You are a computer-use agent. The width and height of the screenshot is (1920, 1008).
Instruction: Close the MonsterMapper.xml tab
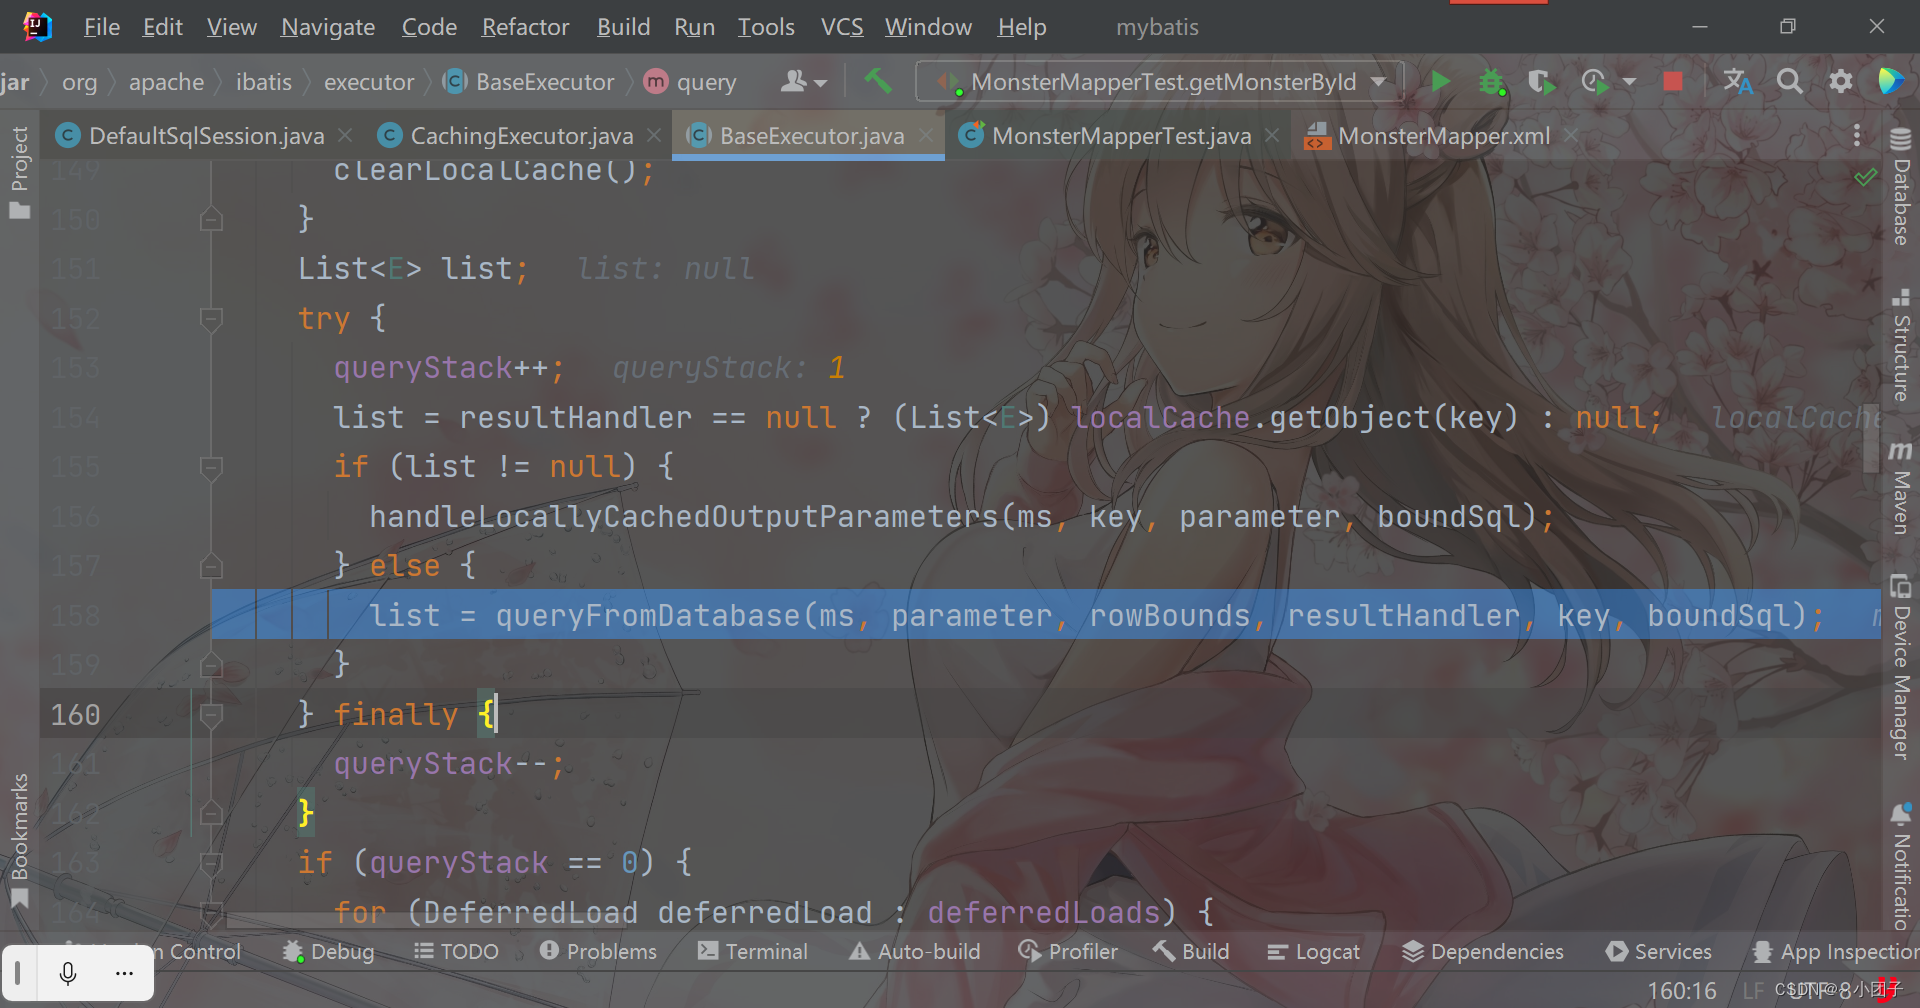[1571, 135]
